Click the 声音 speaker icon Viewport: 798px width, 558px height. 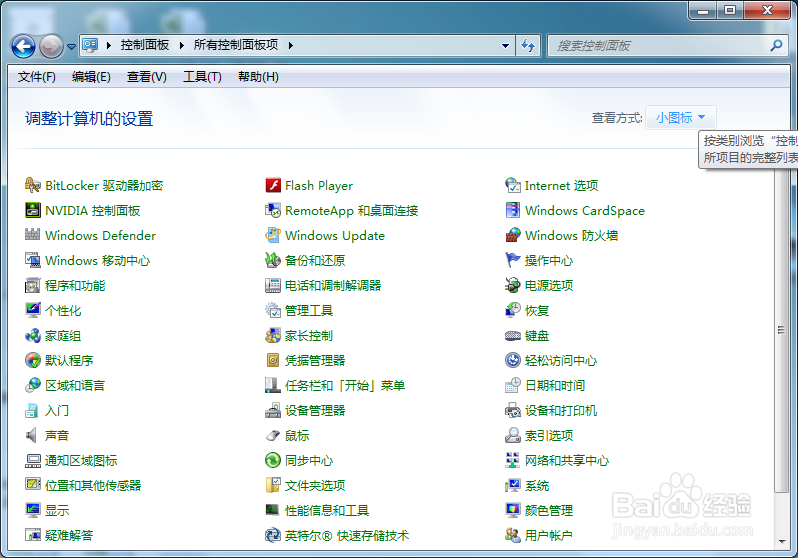pyautogui.click(x=33, y=435)
